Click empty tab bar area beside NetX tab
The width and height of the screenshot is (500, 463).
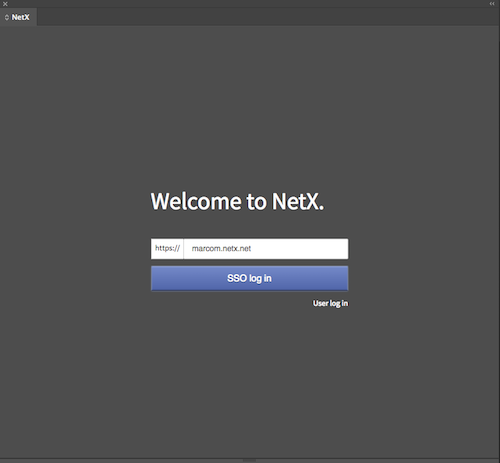(x=267, y=17)
